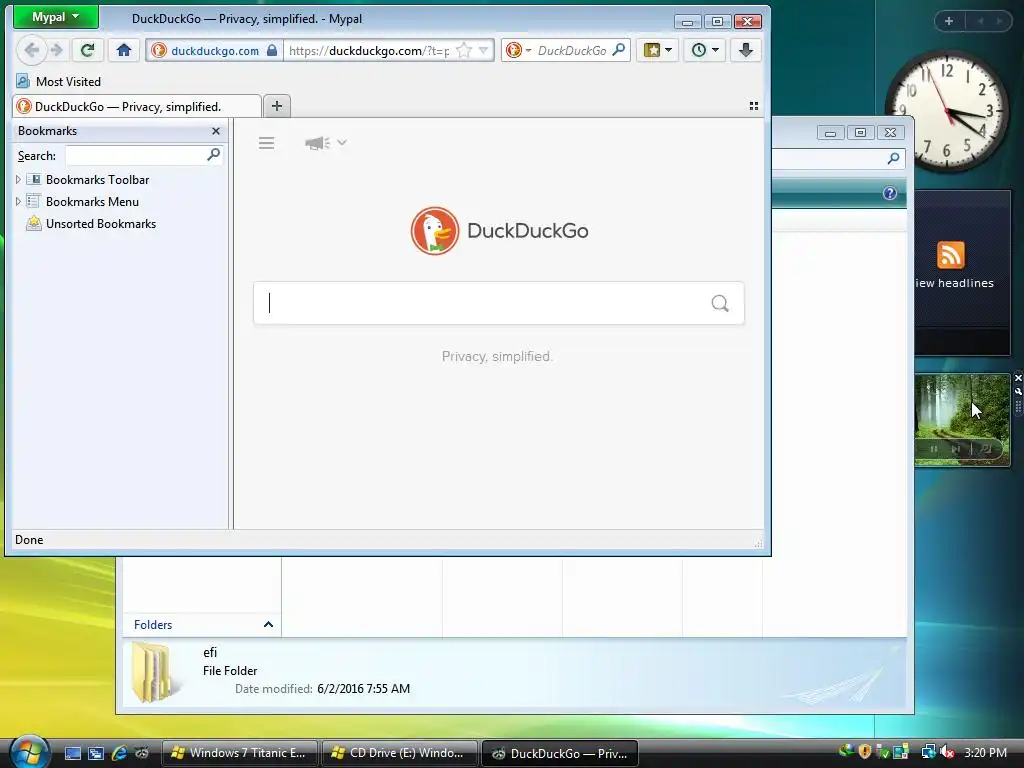Click Show Desktop quick launch icon
The height and width of the screenshot is (768, 1024).
pyautogui.click(x=72, y=753)
